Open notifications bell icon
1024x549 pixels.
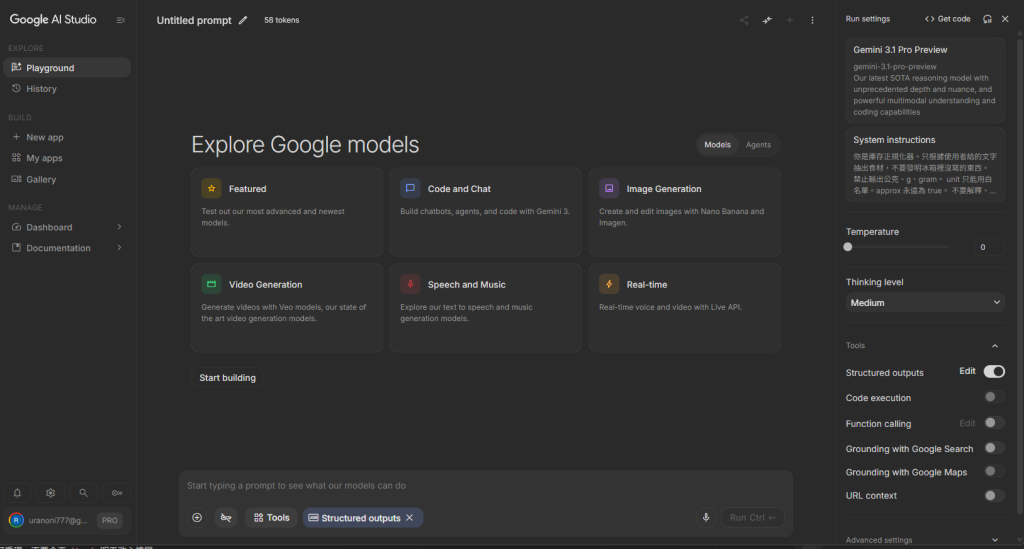18,493
